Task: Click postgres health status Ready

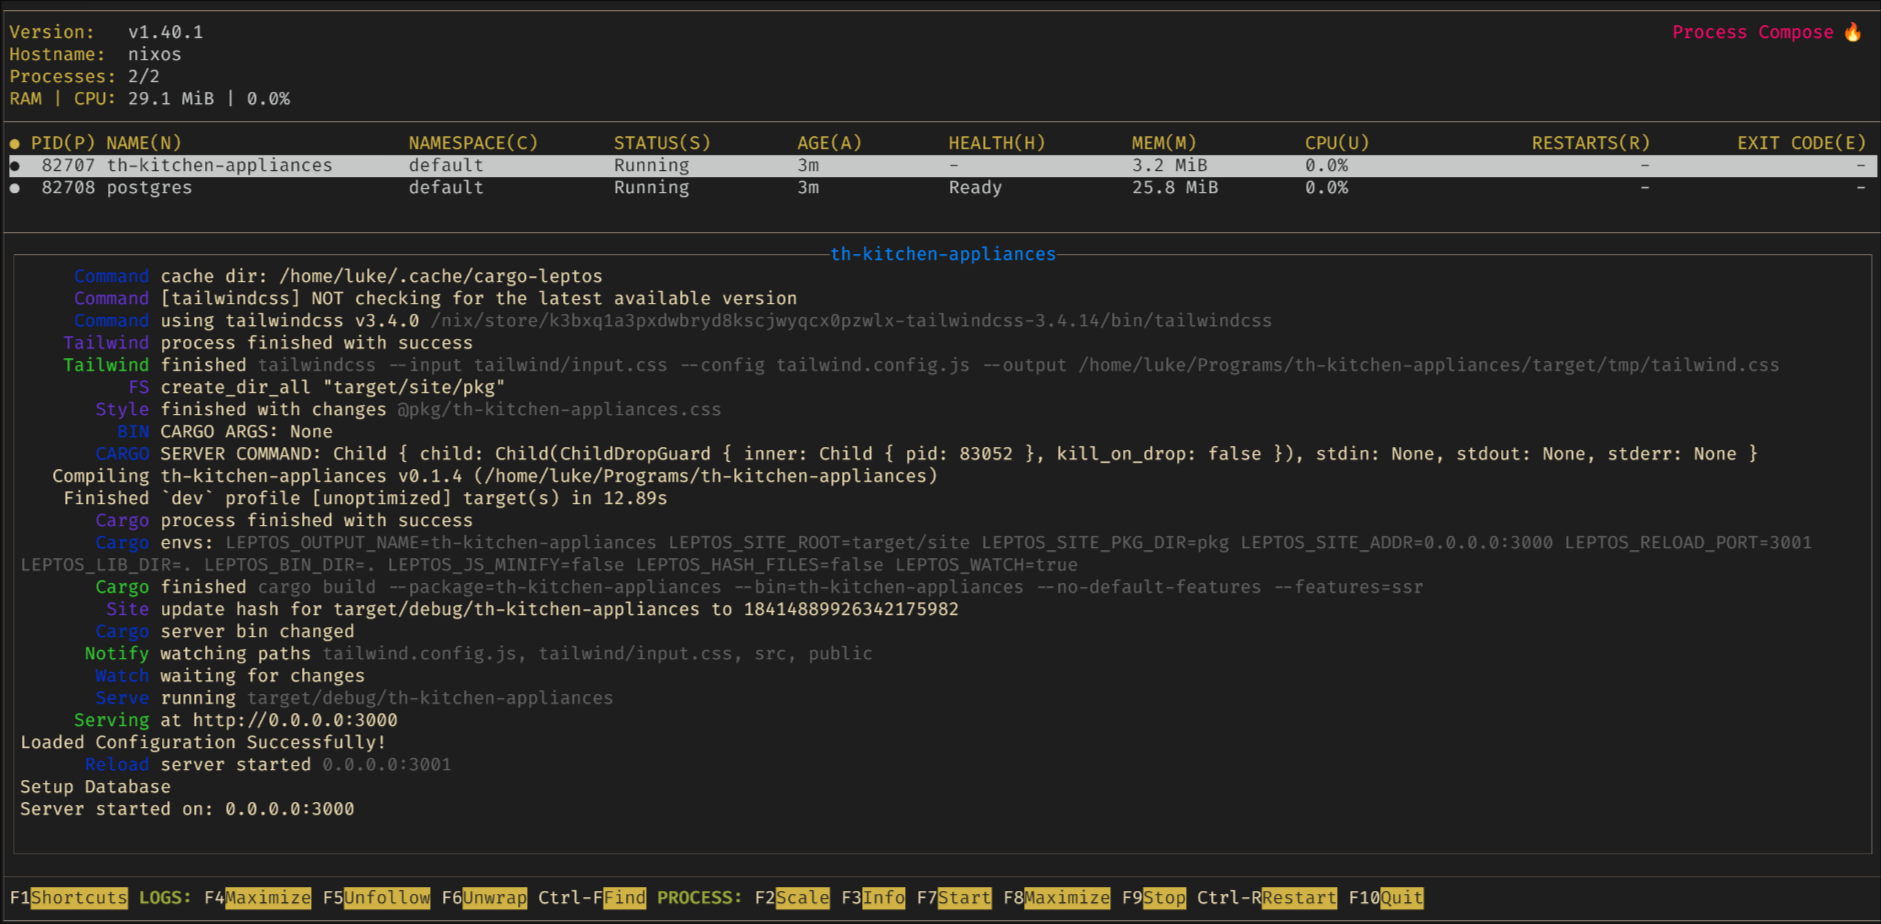Action: click(x=975, y=187)
